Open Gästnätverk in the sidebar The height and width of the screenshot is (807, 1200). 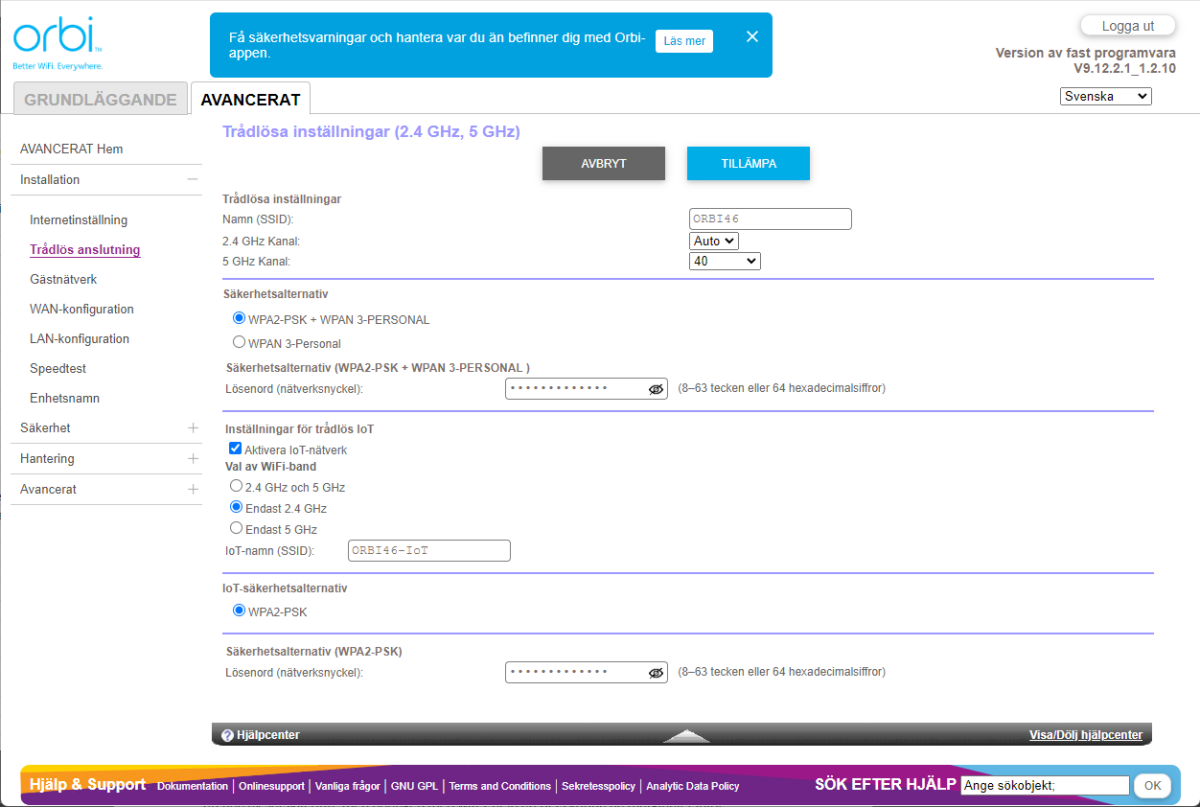click(x=63, y=280)
